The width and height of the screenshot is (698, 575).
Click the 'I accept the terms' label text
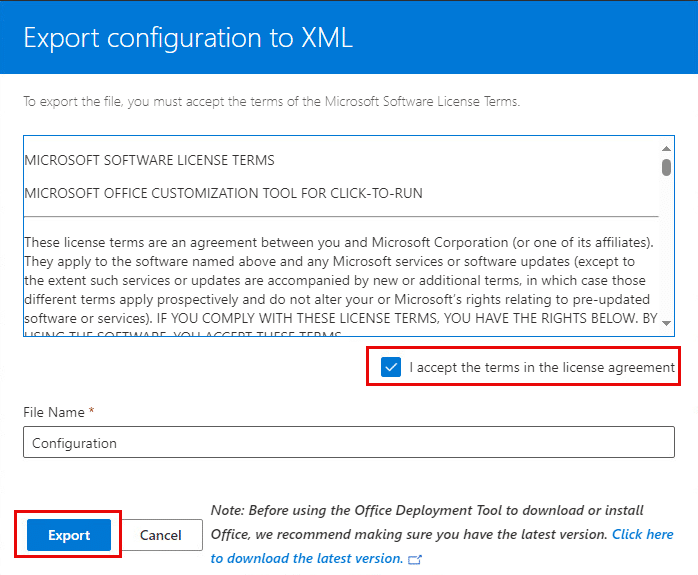(542, 367)
